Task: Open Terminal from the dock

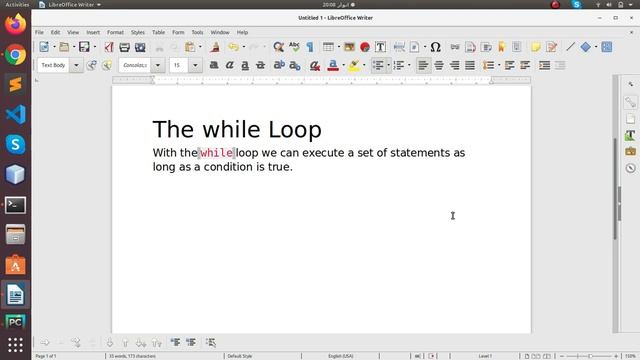Action: 16,205
